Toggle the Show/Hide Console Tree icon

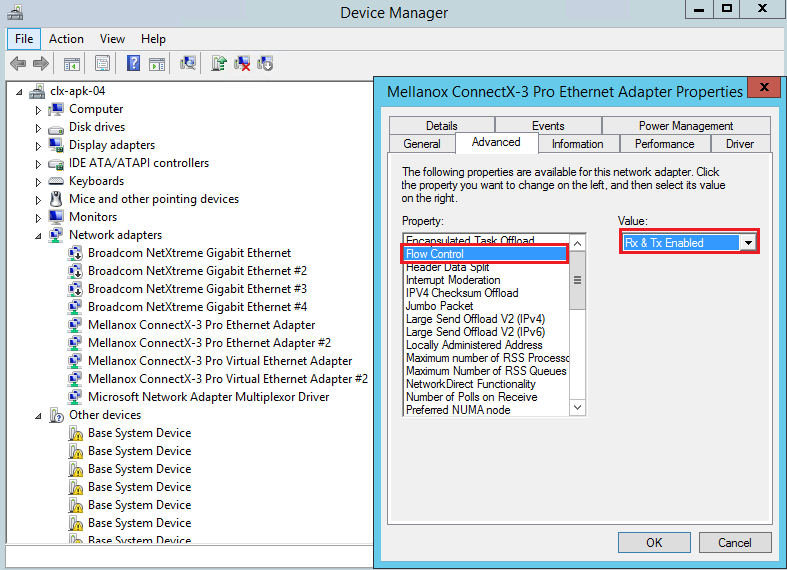(x=72, y=64)
